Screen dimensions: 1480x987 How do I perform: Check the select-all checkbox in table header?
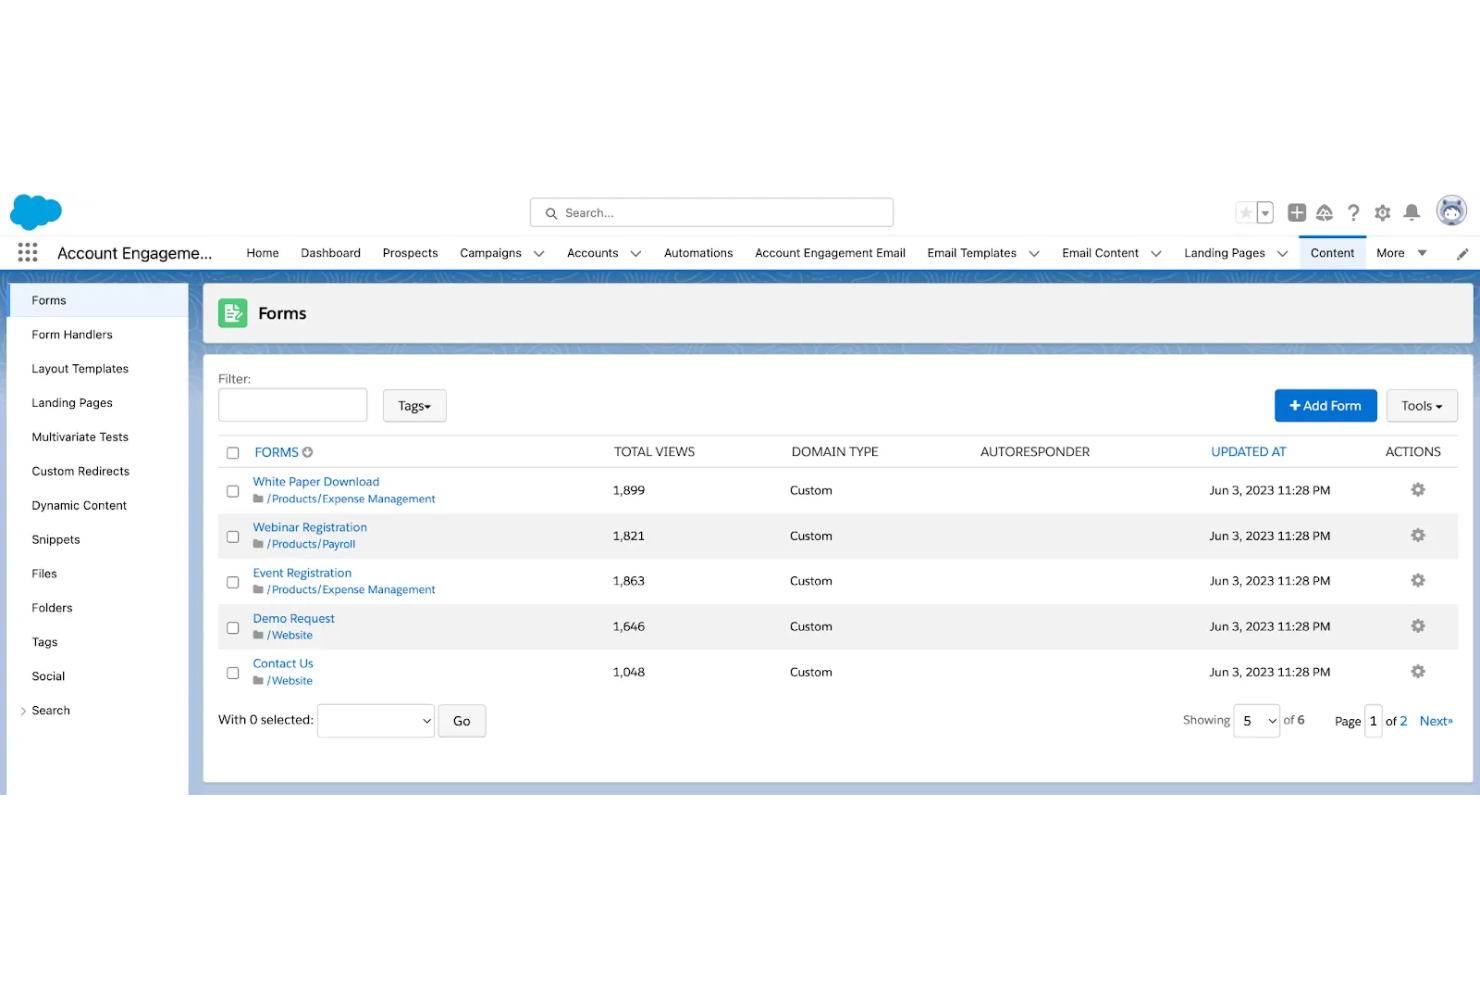[232, 452]
